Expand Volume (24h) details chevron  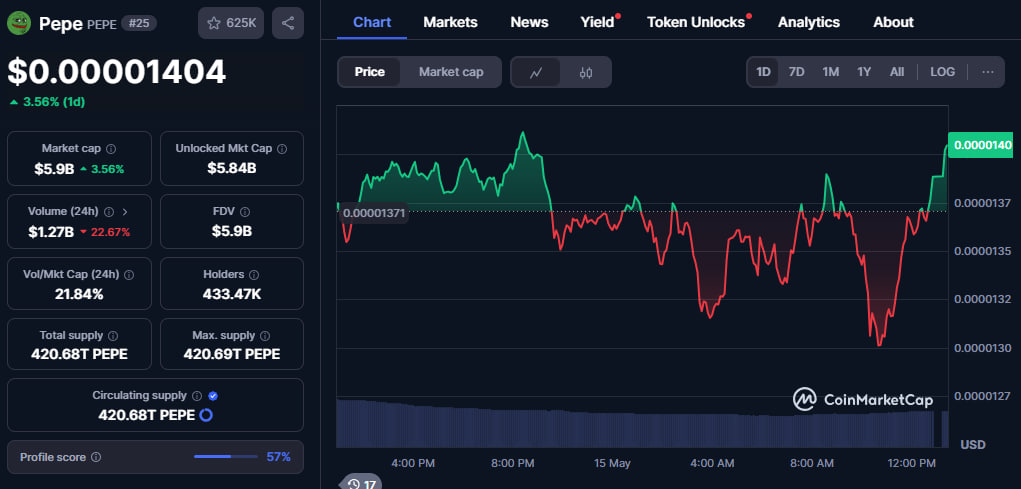(125, 212)
